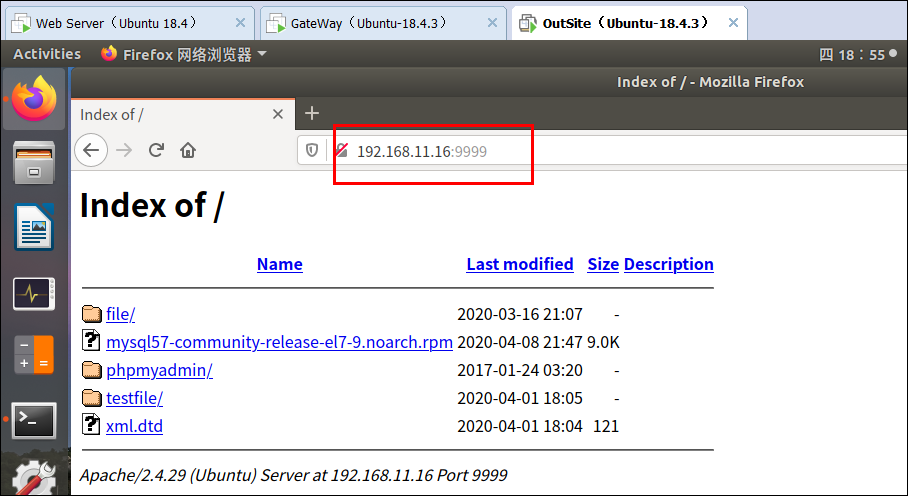Open the Terminal from the dock
This screenshot has width=908, height=496.
click(x=34, y=420)
